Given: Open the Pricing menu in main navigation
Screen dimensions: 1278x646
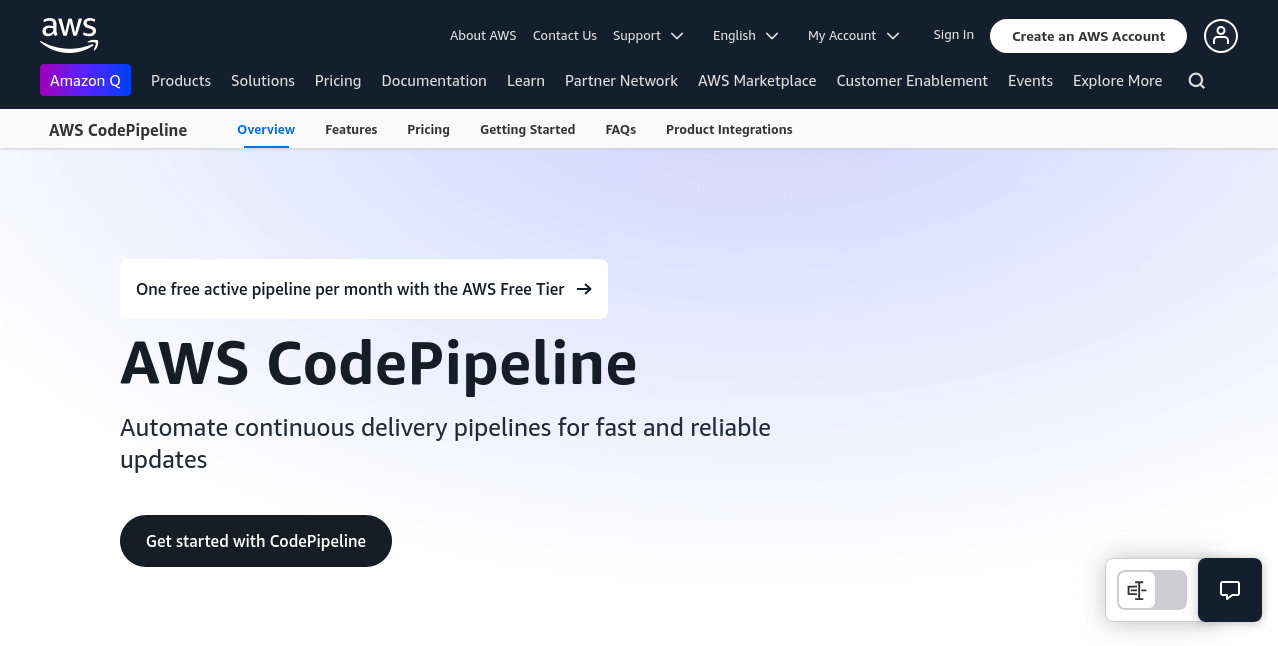Looking at the screenshot, I should tap(338, 81).
